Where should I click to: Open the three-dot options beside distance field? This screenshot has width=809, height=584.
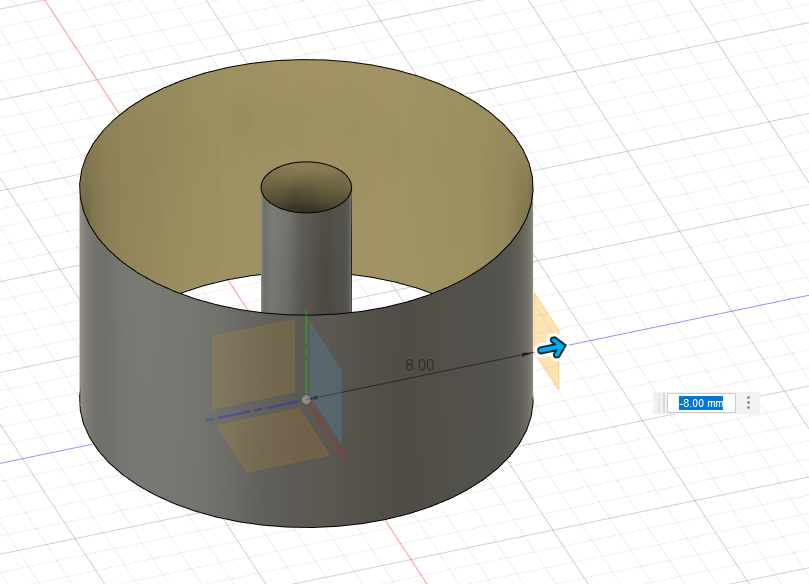748,403
